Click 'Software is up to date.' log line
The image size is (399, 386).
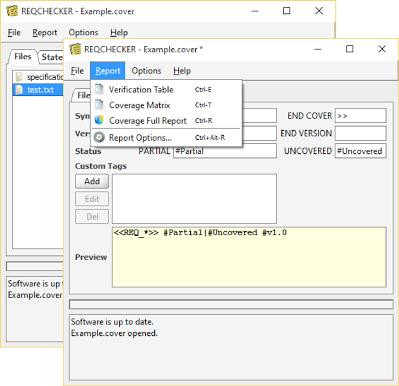coord(112,322)
